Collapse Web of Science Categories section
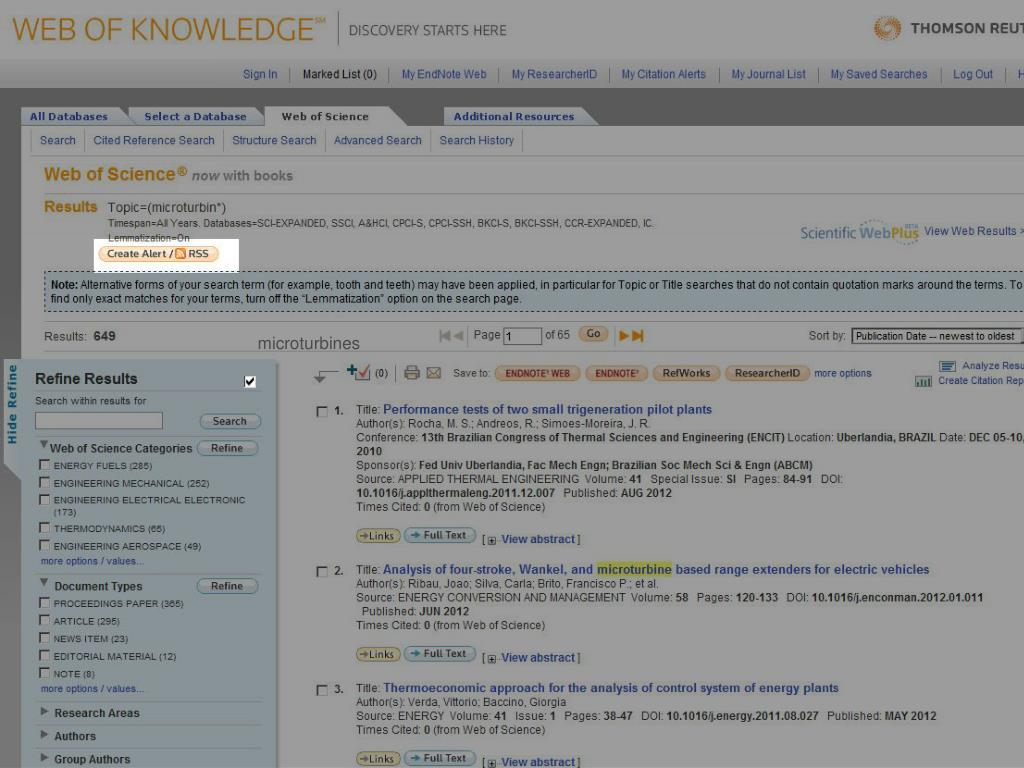The height and width of the screenshot is (768, 1024). pos(44,445)
